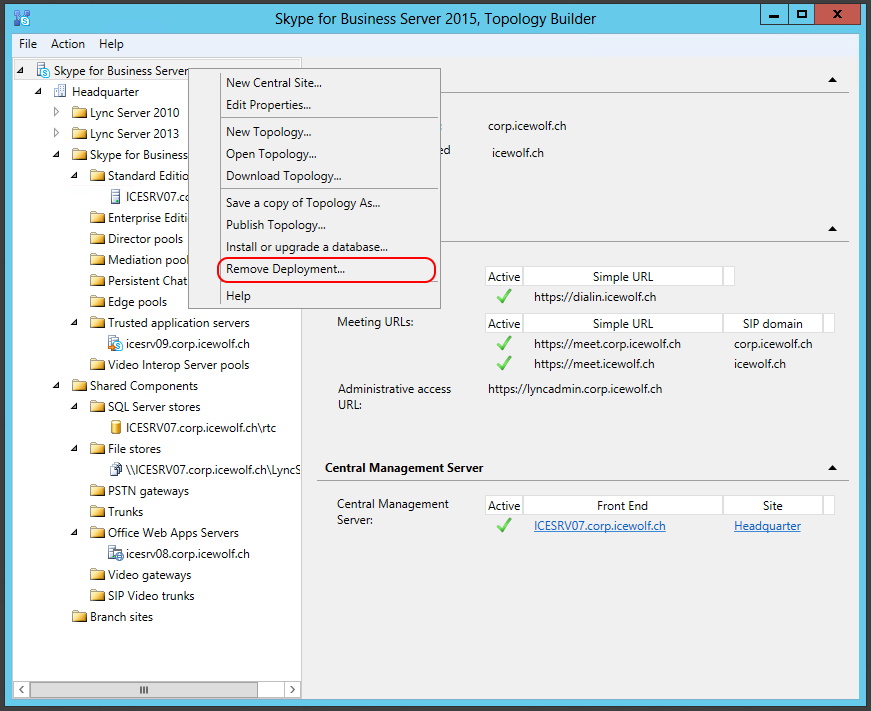Collapse the Standard Edition Front End node
This screenshot has width=871, height=711.
(x=74, y=176)
